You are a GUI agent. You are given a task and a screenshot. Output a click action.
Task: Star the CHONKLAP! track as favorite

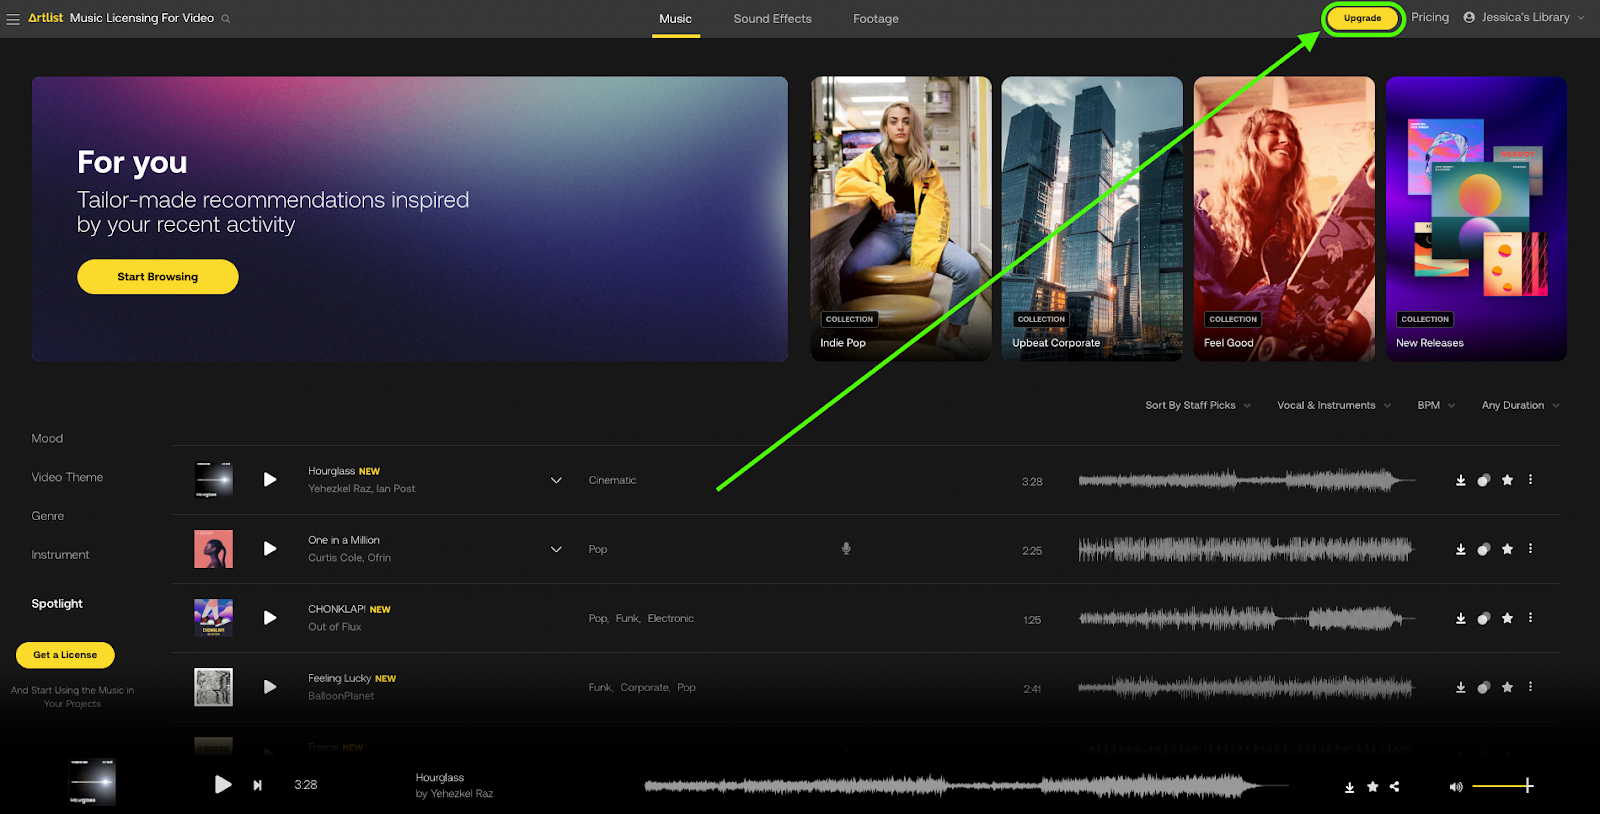1507,618
